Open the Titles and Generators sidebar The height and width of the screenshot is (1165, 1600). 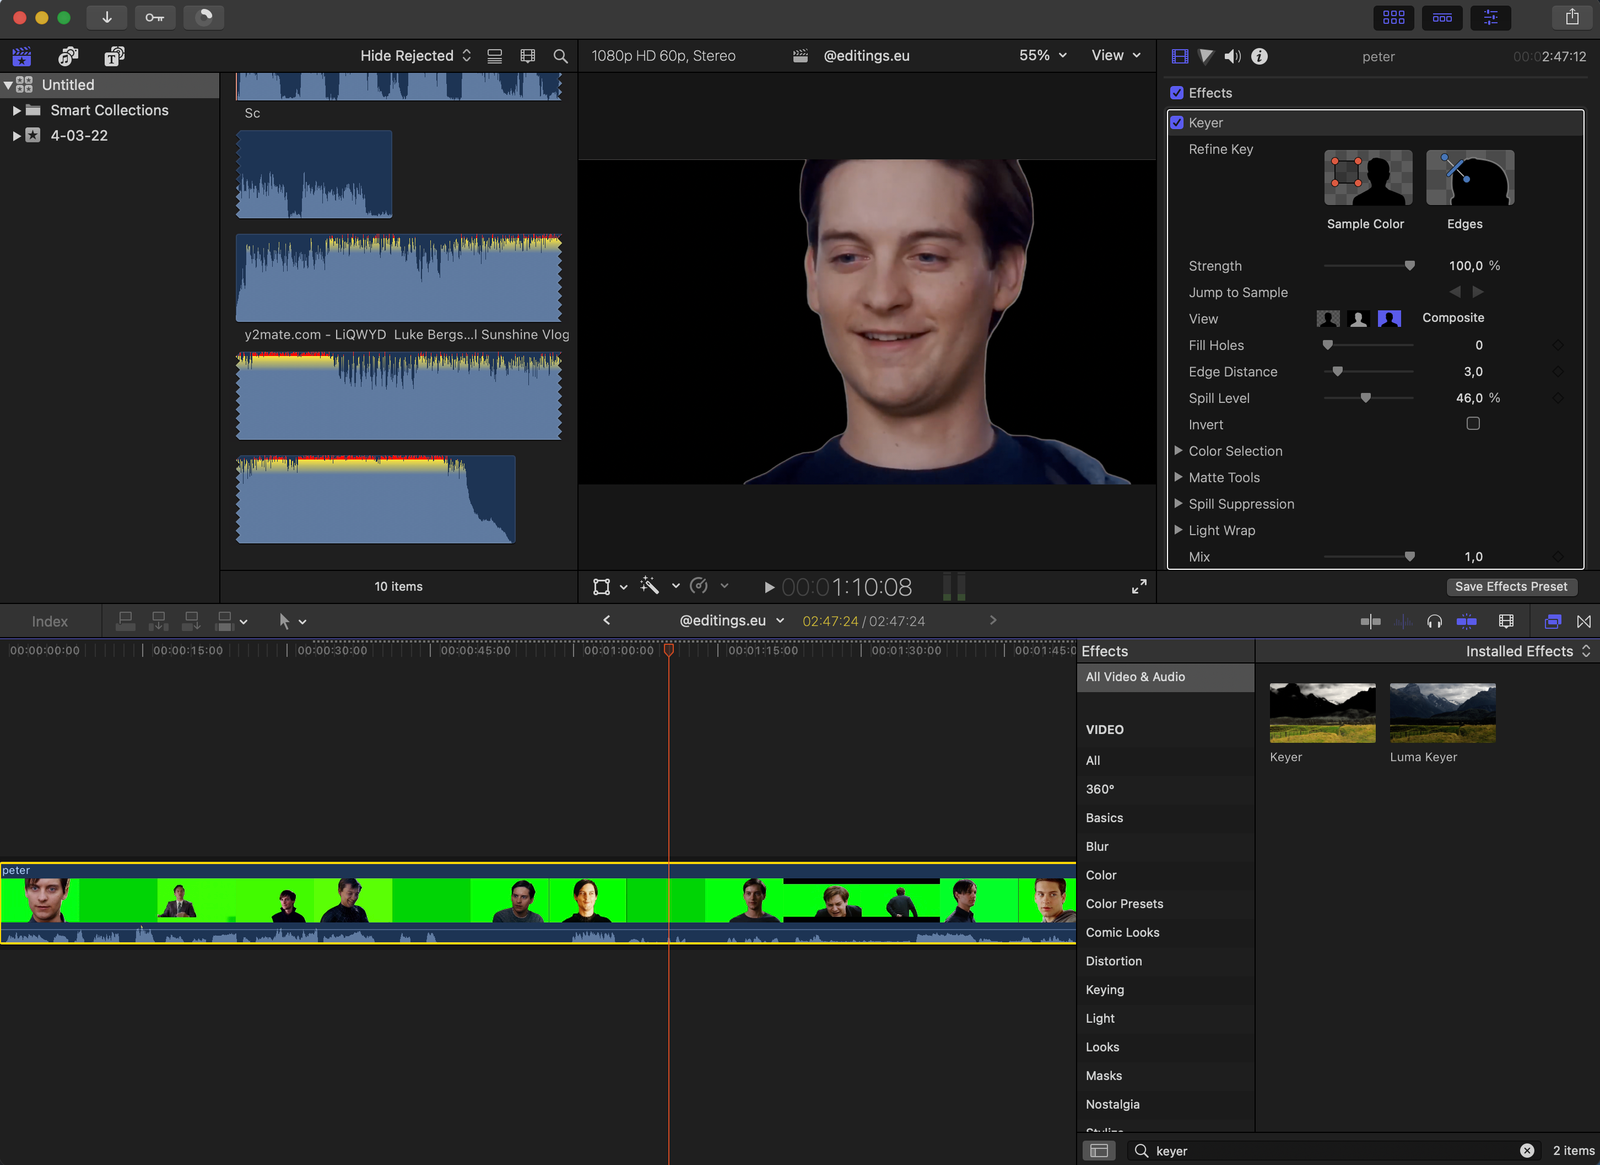pyautogui.click(x=114, y=56)
